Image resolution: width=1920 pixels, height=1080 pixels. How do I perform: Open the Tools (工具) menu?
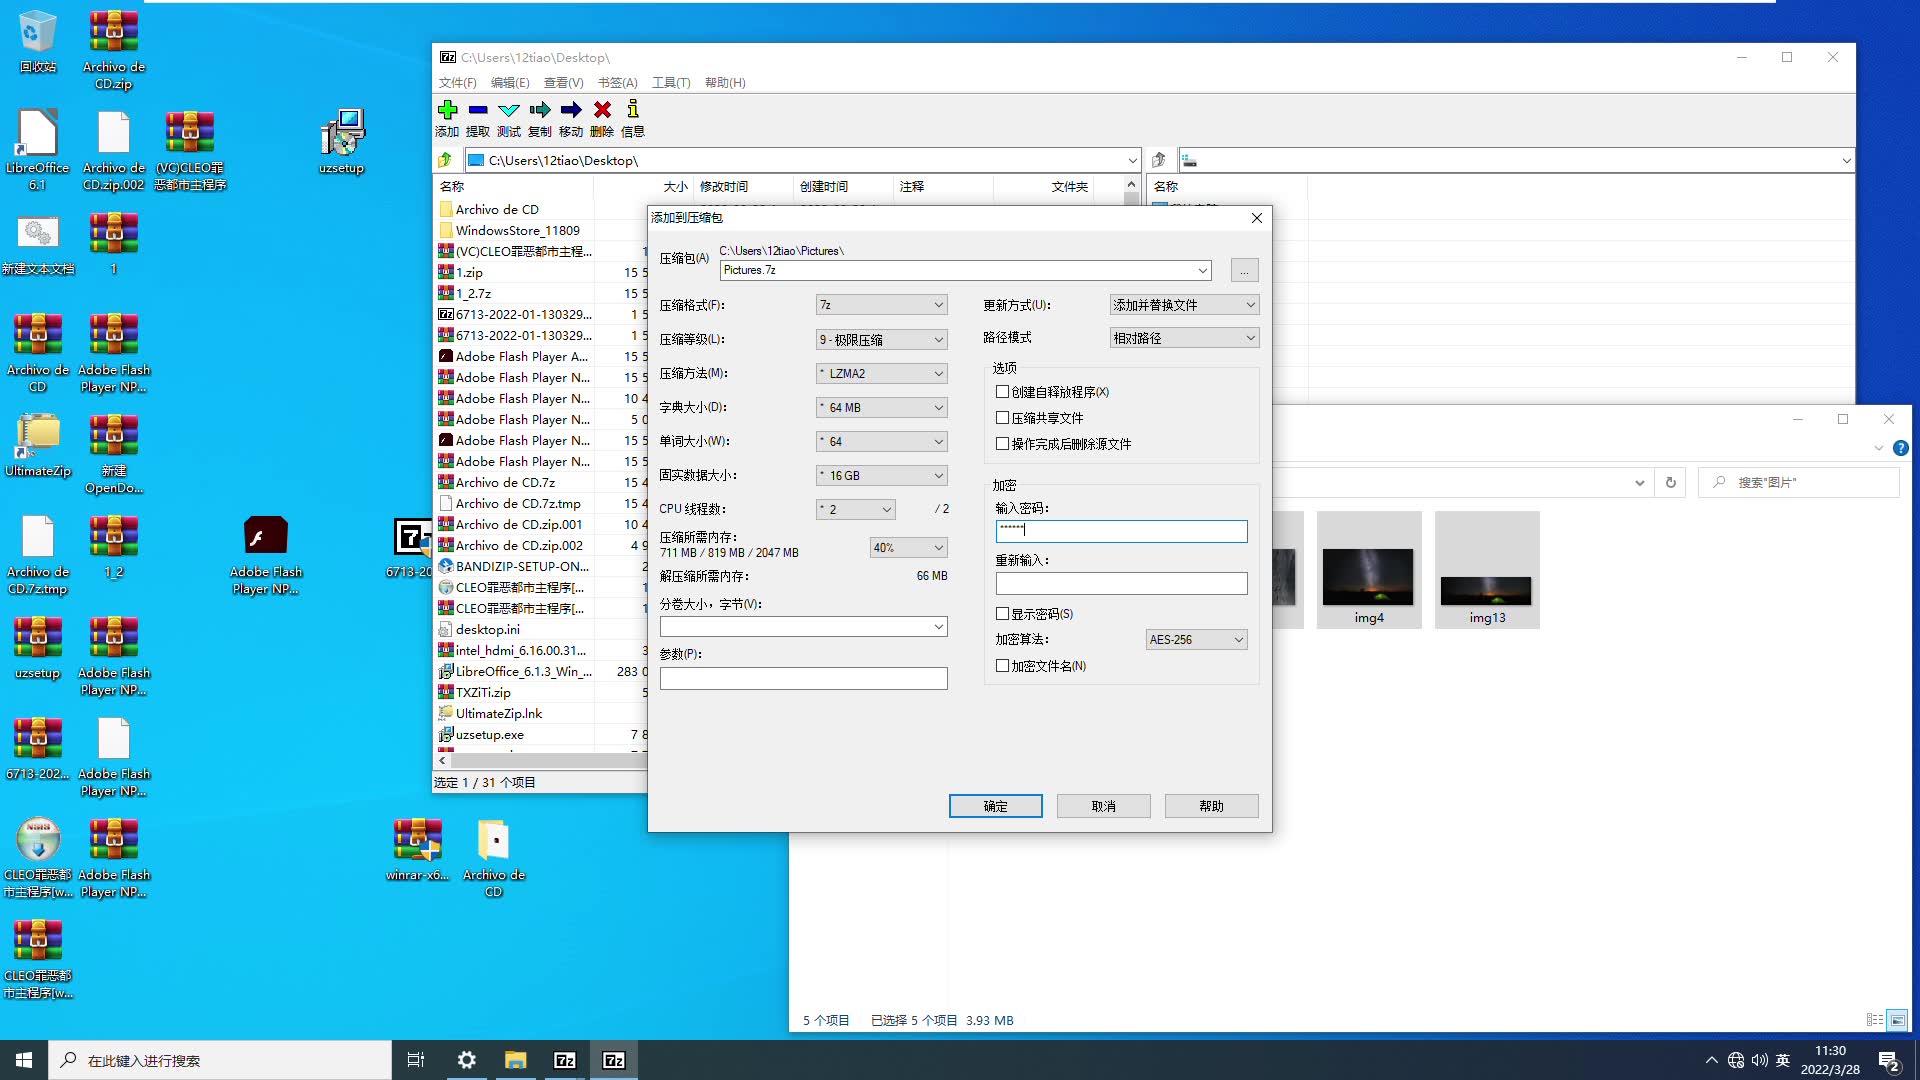(670, 83)
